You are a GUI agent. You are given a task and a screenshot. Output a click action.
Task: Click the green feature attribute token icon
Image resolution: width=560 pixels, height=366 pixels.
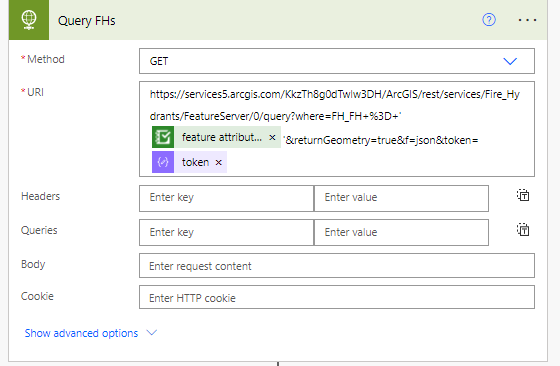163,137
